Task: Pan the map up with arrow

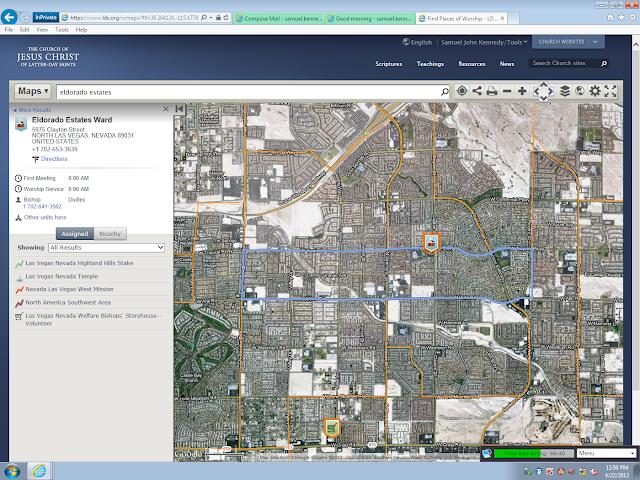Action: (x=543, y=84)
